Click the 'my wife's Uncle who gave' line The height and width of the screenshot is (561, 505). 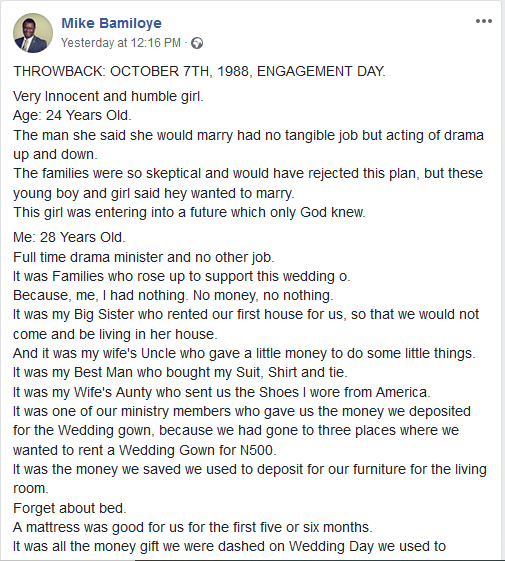pos(244,353)
